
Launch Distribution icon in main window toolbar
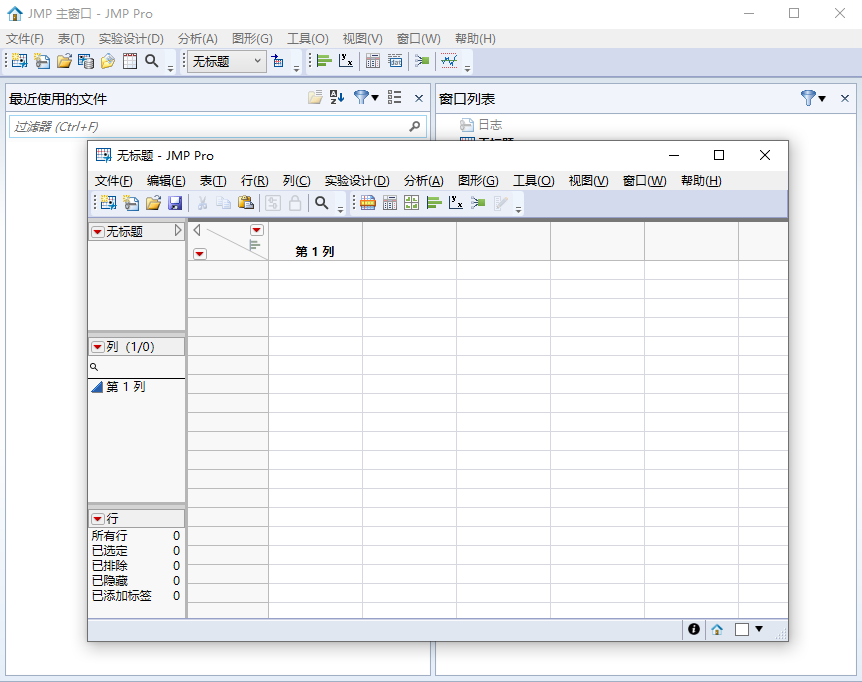pyautogui.click(x=324, y=61)
